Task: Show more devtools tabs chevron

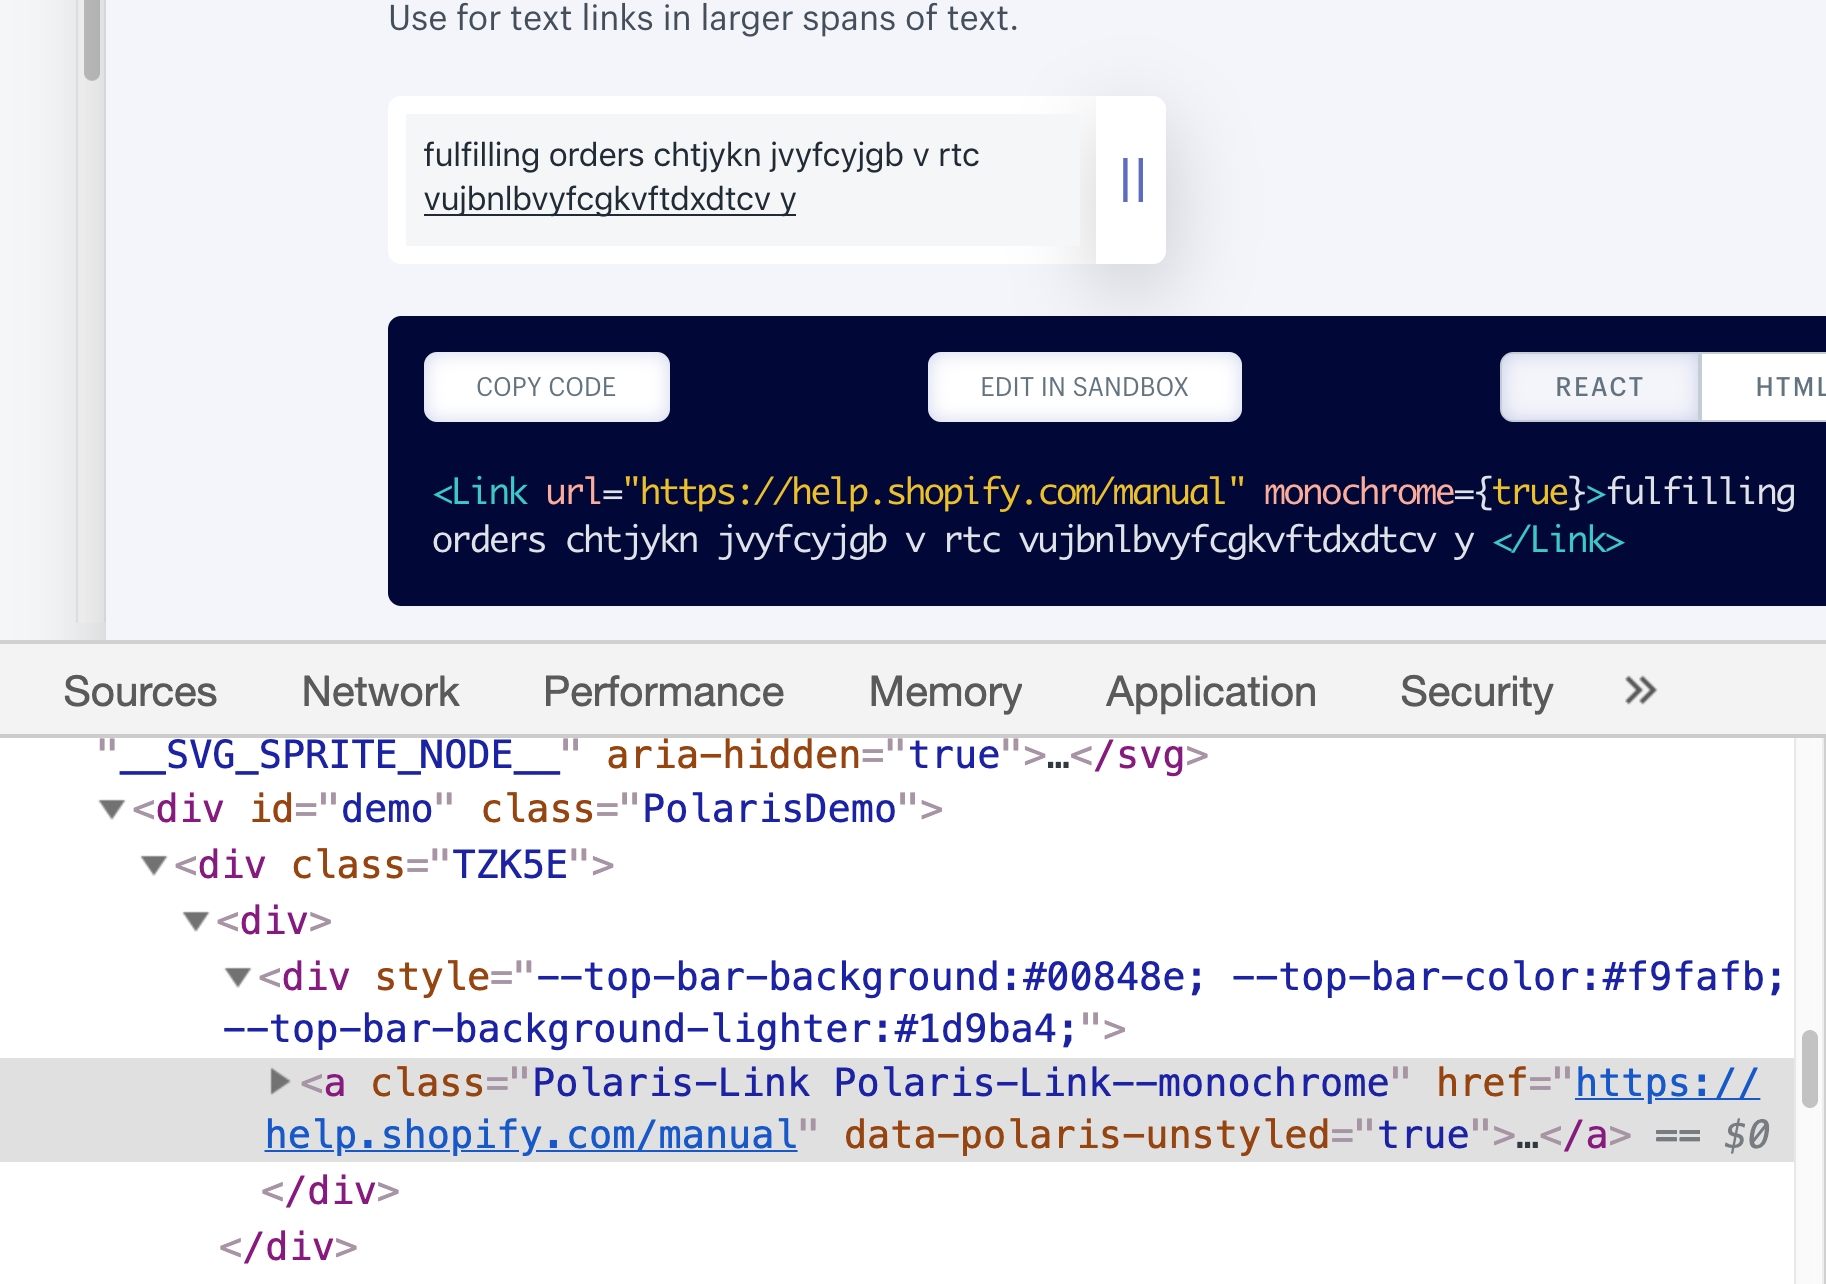Action: click(x=1640, y=690)
